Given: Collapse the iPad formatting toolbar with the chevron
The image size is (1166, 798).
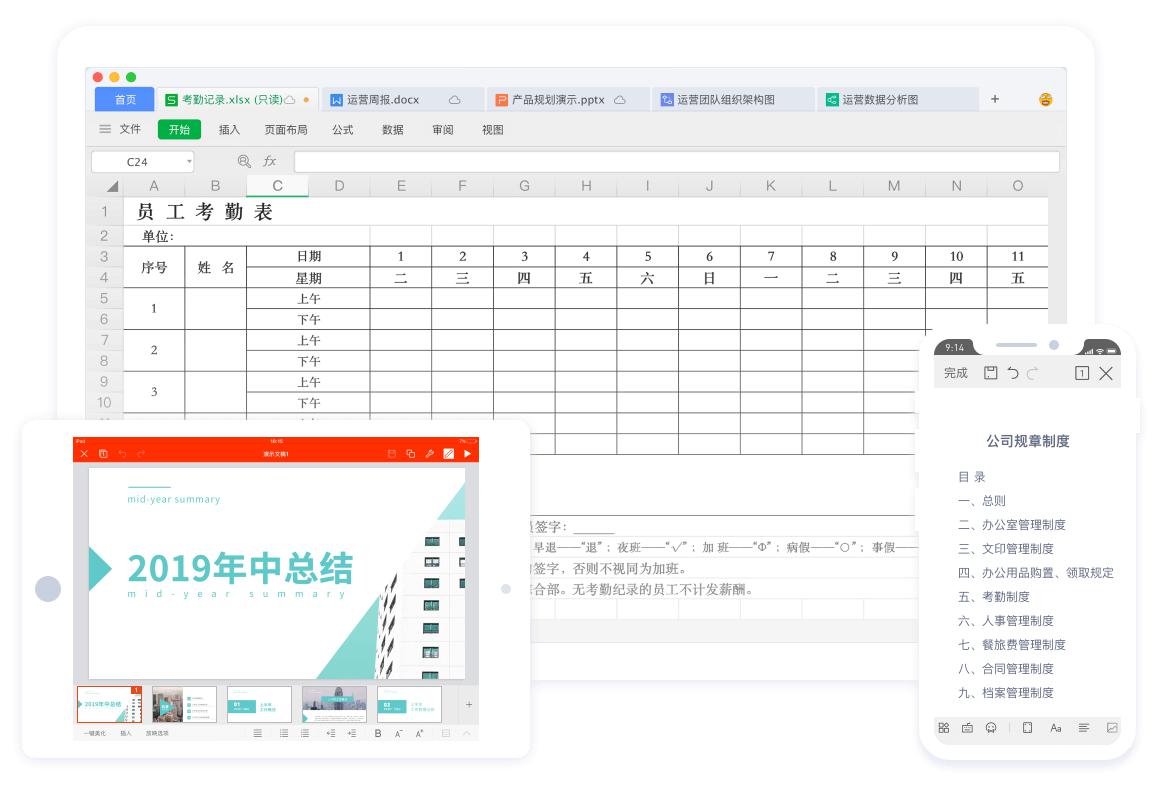Looking at the screenshot, I should [x=466, y=733].
